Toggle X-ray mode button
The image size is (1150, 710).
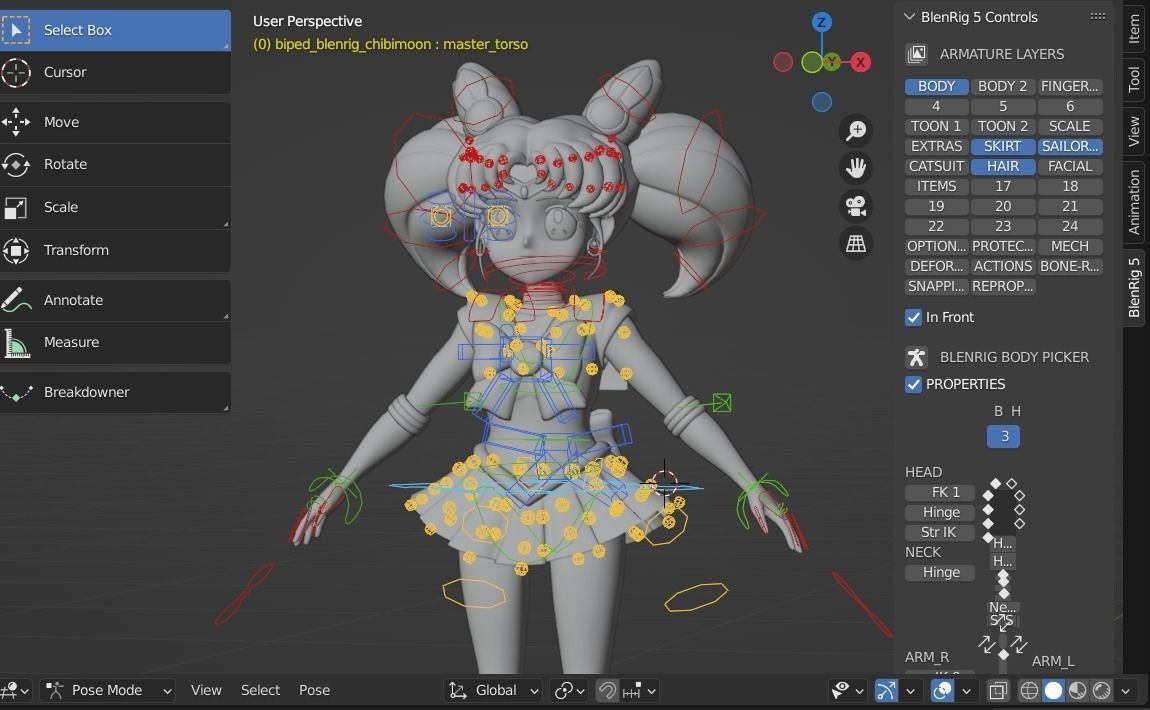coord(997,690)
